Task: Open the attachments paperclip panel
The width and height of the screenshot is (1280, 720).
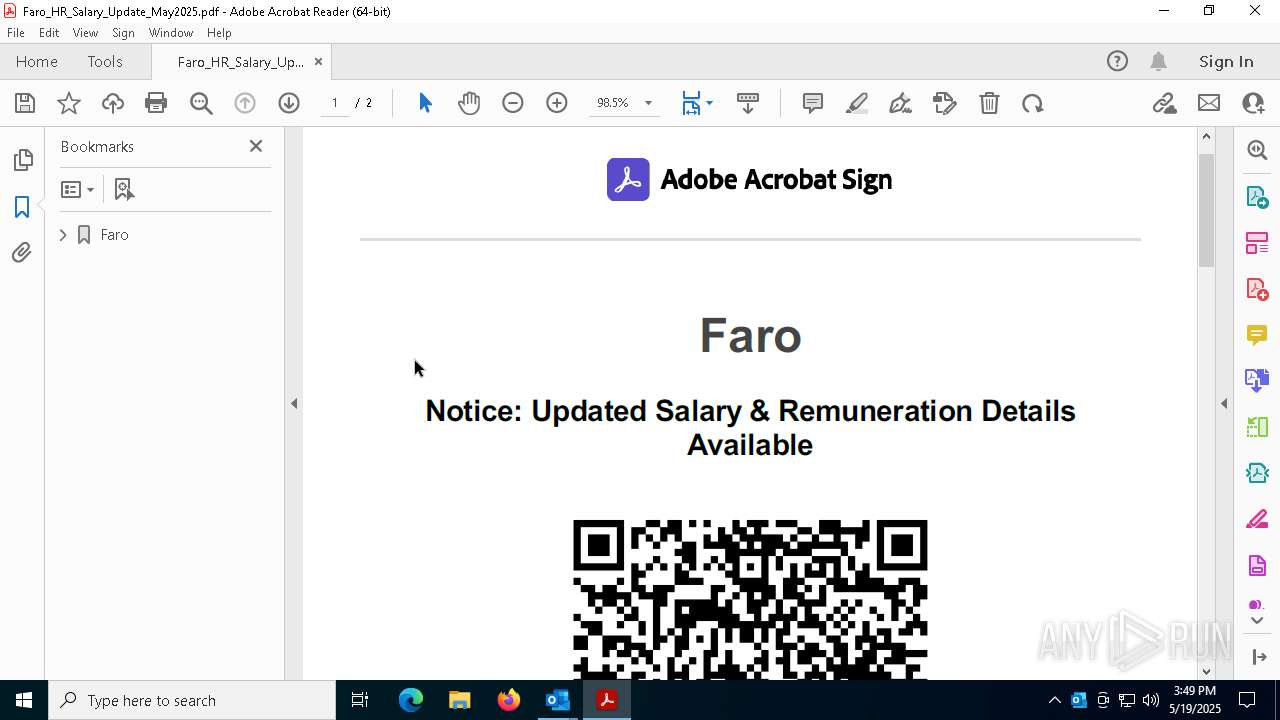Action: (22, 253)
